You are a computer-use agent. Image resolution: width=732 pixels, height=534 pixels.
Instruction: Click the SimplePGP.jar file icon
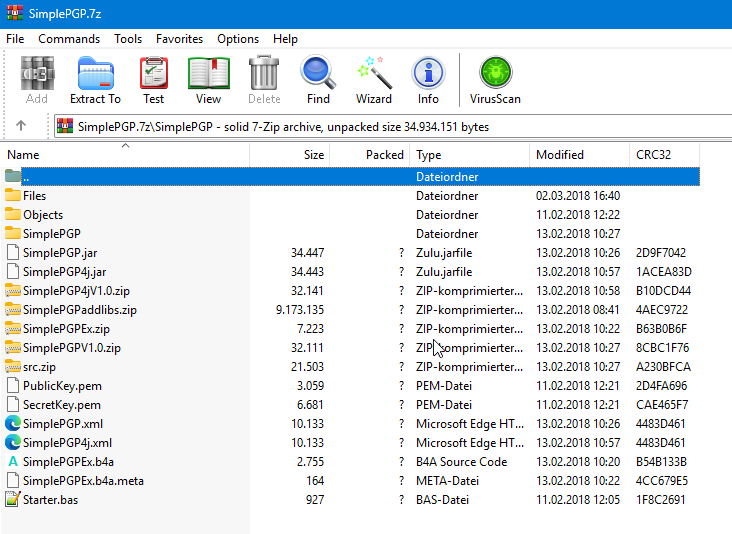tap(13, 253)
